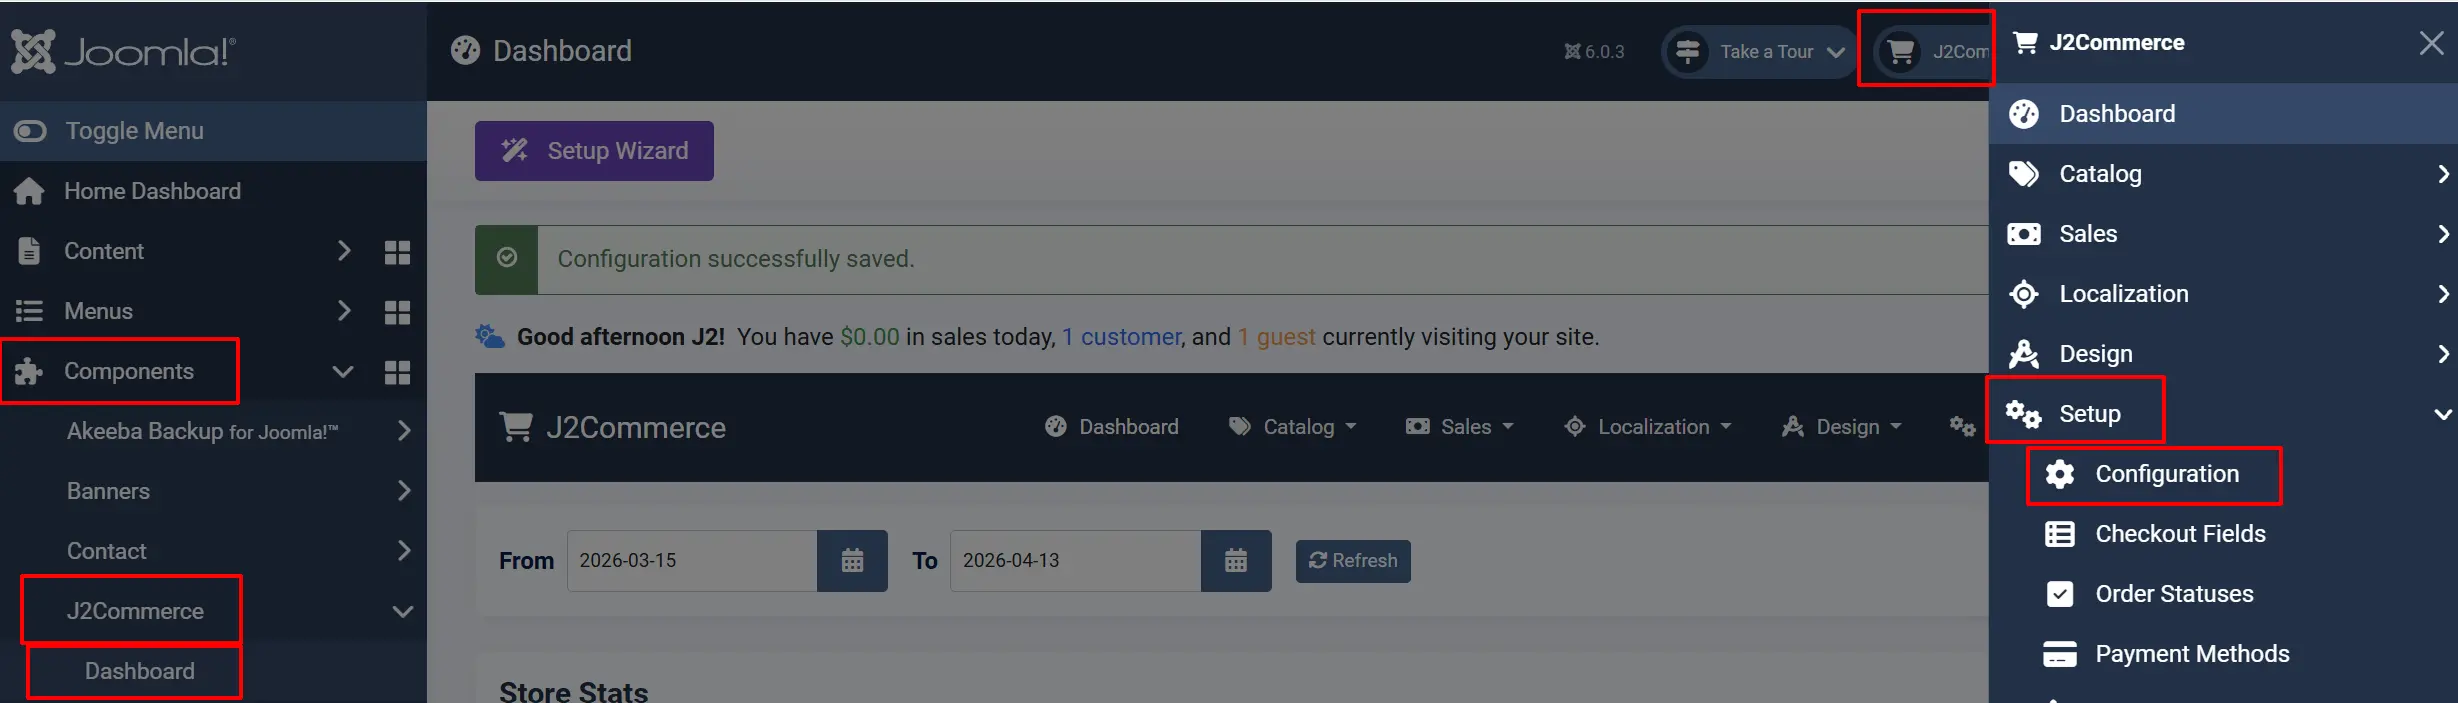Open the From date calendar picker

(852, 561)
